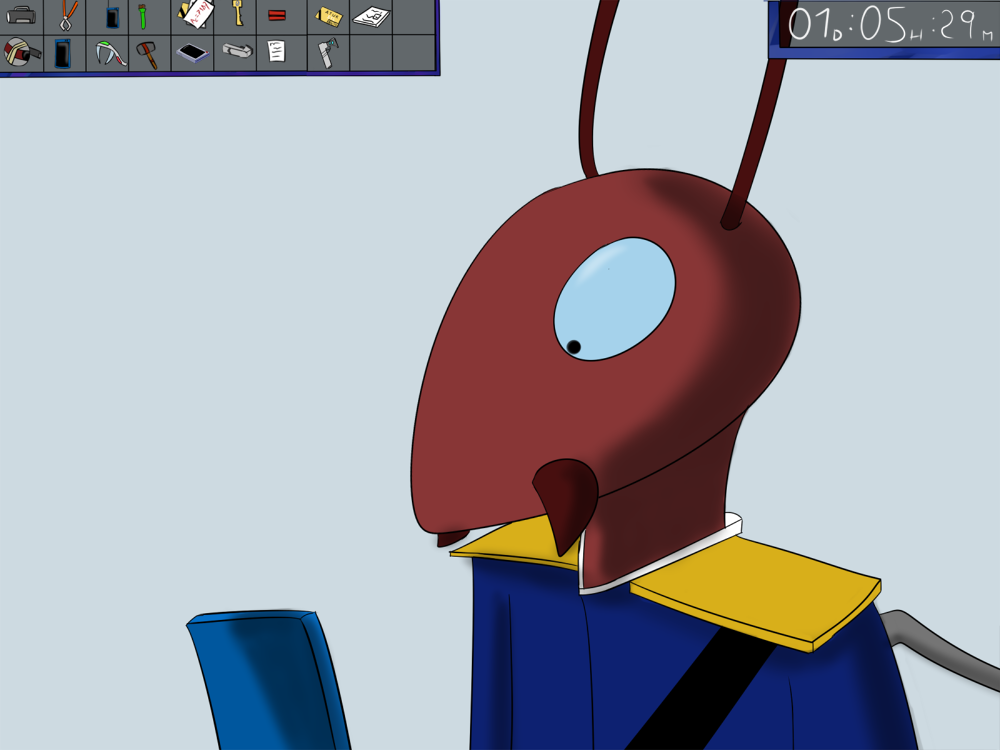The width and height of the screenshot is (1000, 750).
Task: Click the 01D:05H:29M timer display
Action: 884,26
